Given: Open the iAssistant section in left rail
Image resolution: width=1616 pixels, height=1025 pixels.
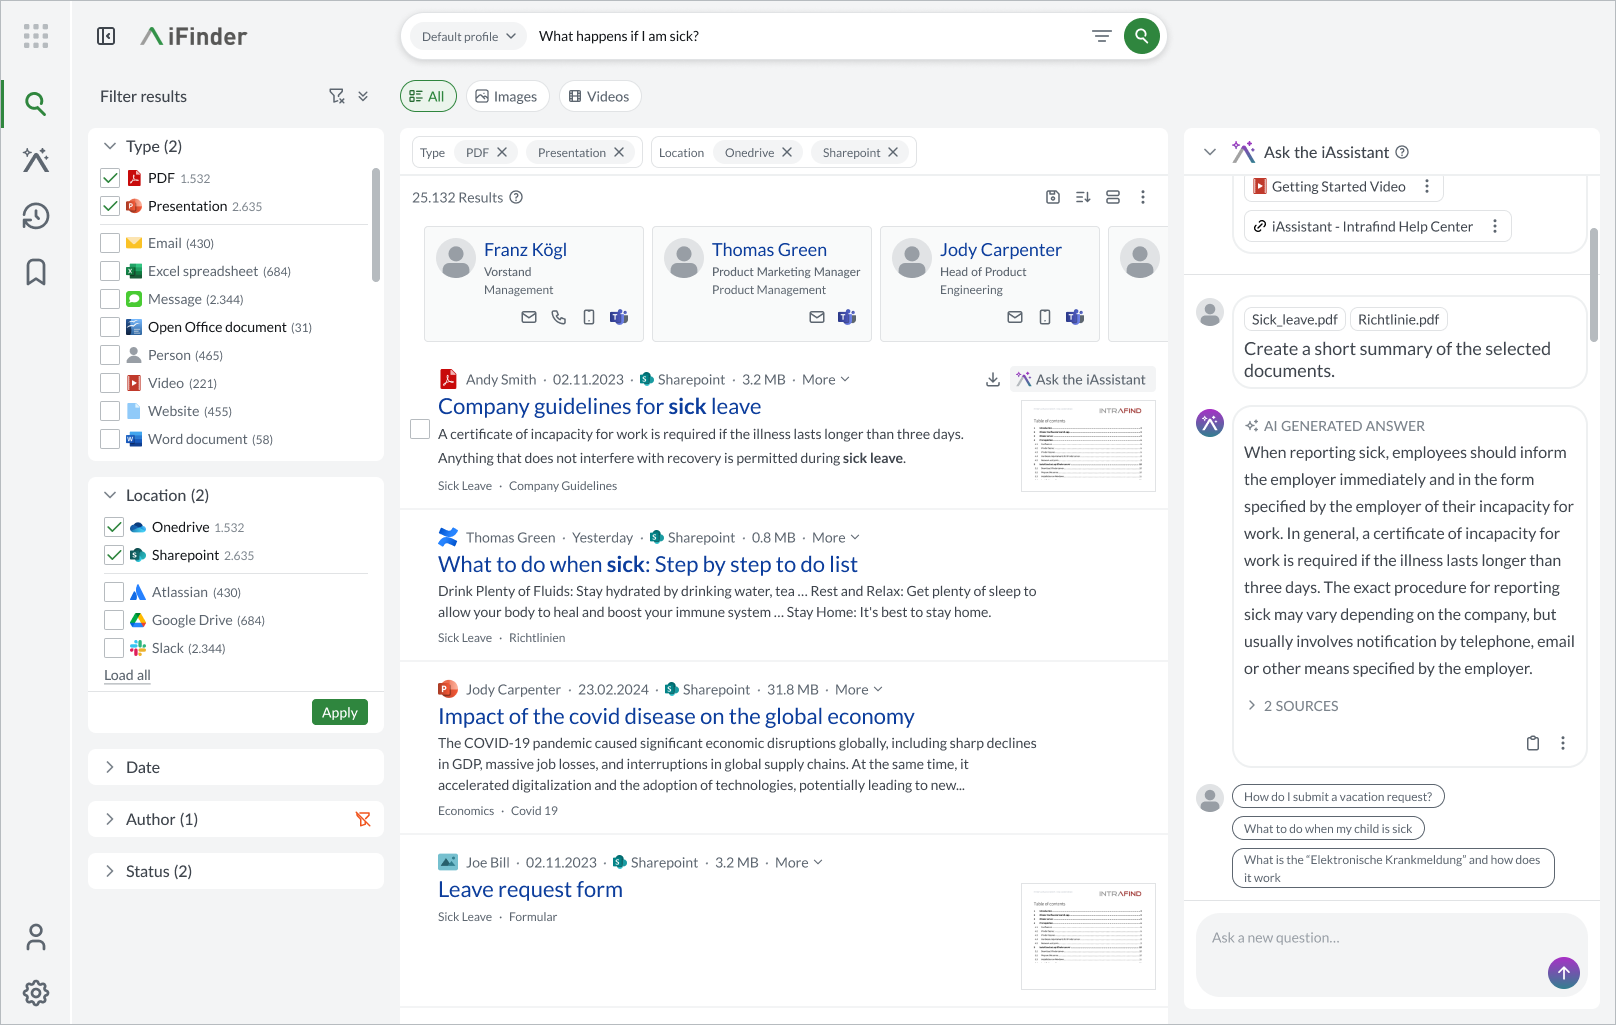Looking at the screenshot, I should point(36,160).
